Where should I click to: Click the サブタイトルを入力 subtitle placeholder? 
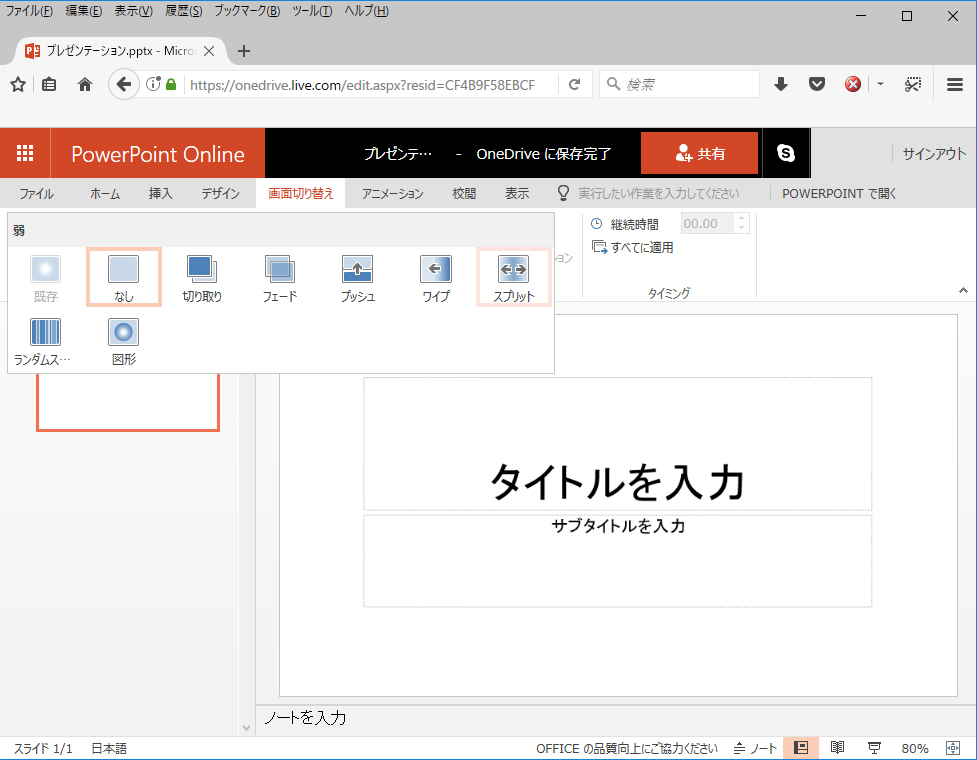(x=617, y=561)
